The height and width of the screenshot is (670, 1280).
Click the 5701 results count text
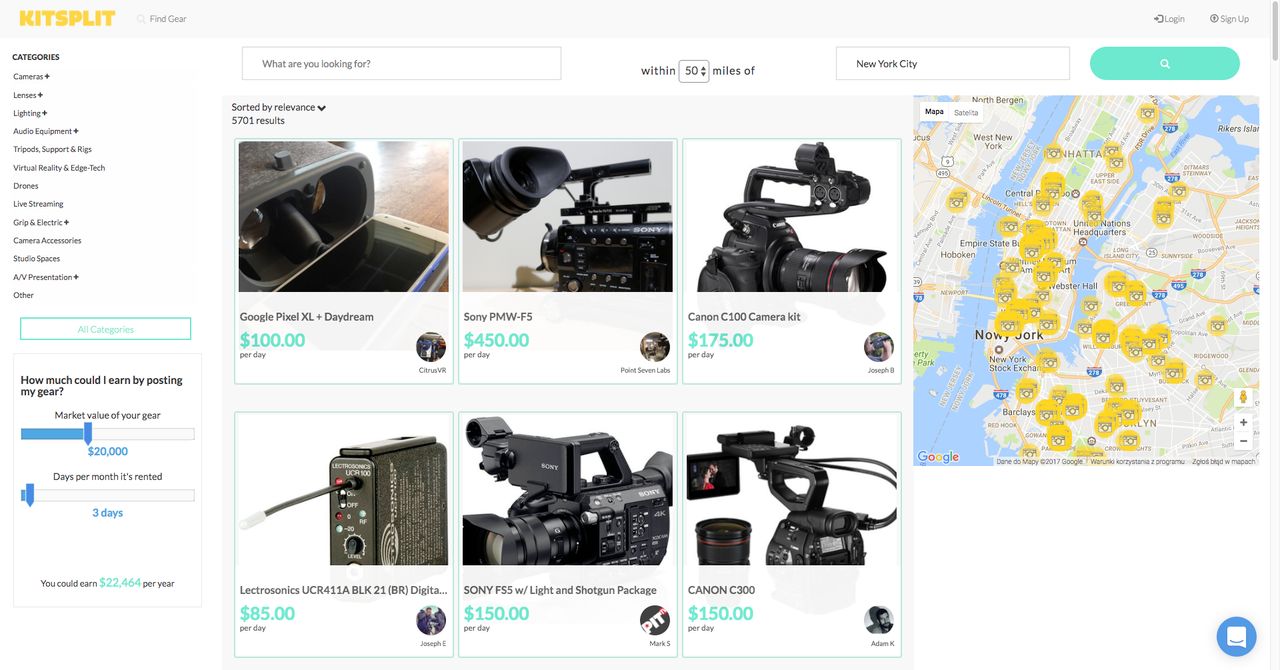tap(258, 121)
